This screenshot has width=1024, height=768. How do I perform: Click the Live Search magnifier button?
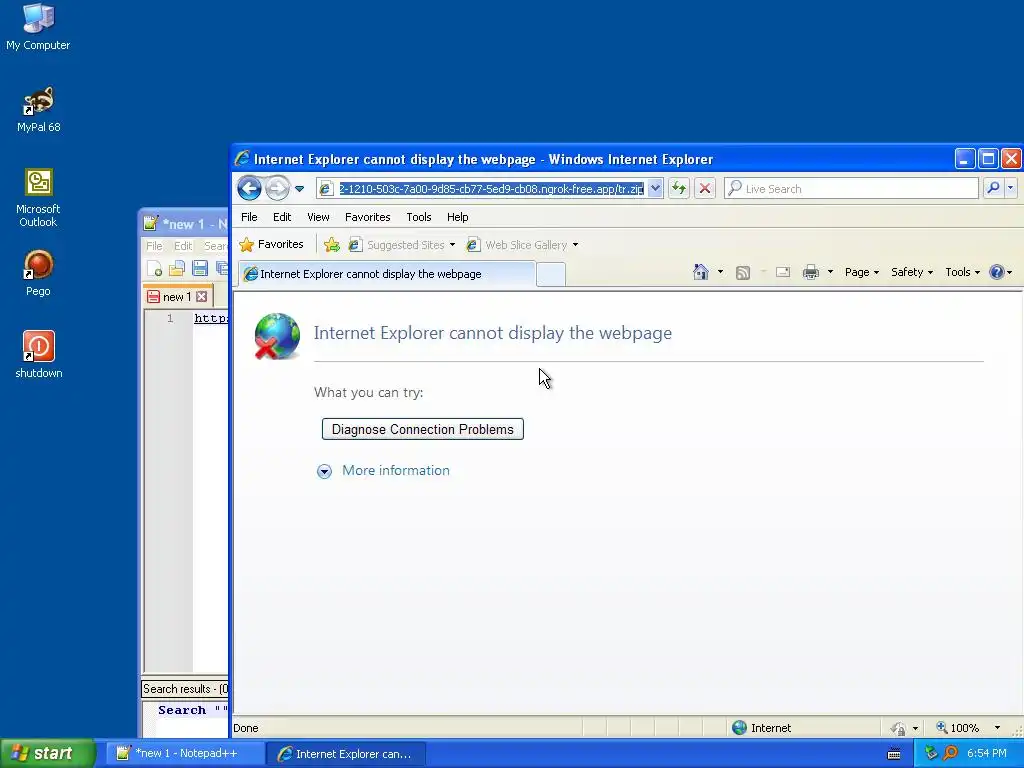tap(993, 188)
